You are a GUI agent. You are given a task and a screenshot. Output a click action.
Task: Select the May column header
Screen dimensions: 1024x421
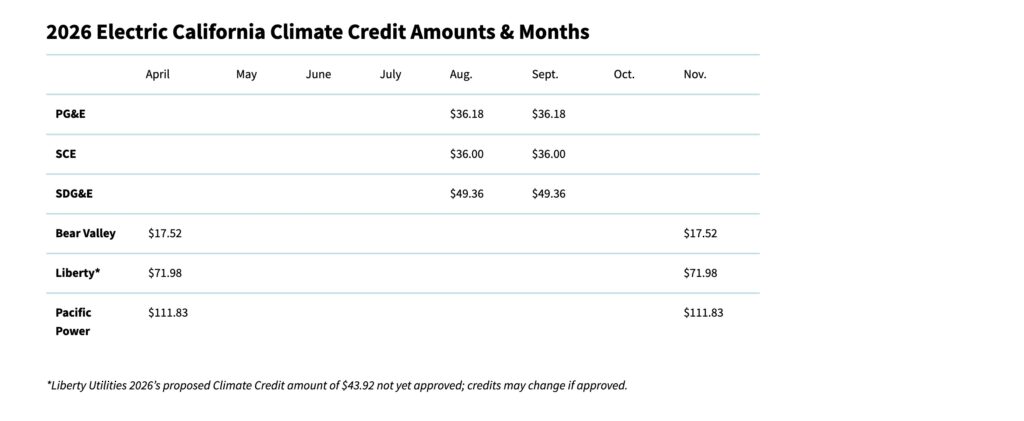click(246, 75)
